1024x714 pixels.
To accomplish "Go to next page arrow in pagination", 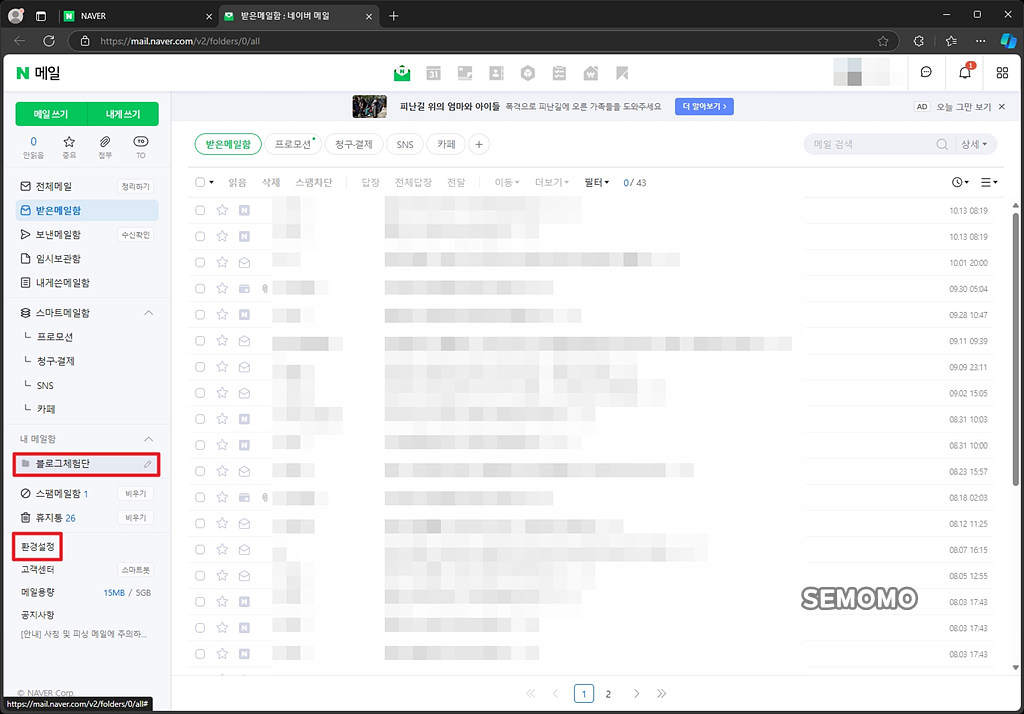I will pyautogui.click(x=636, y=693).
